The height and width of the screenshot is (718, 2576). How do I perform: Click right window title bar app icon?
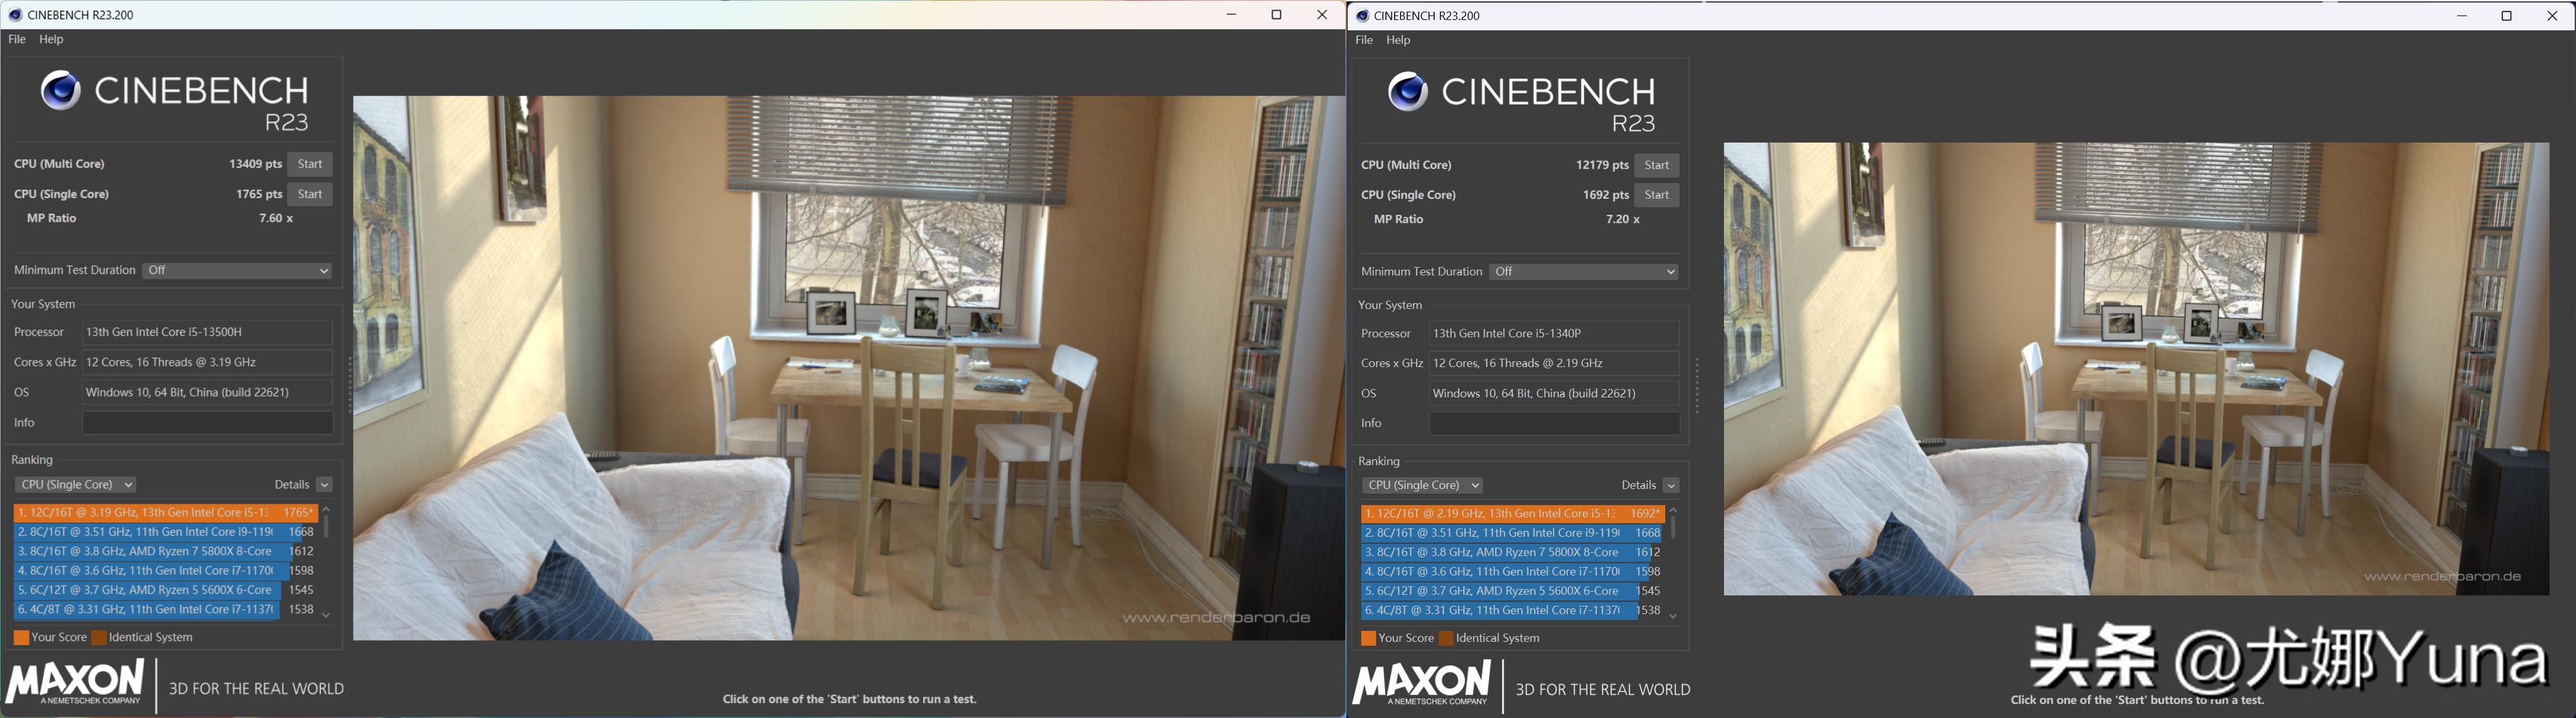(1362, 16)
